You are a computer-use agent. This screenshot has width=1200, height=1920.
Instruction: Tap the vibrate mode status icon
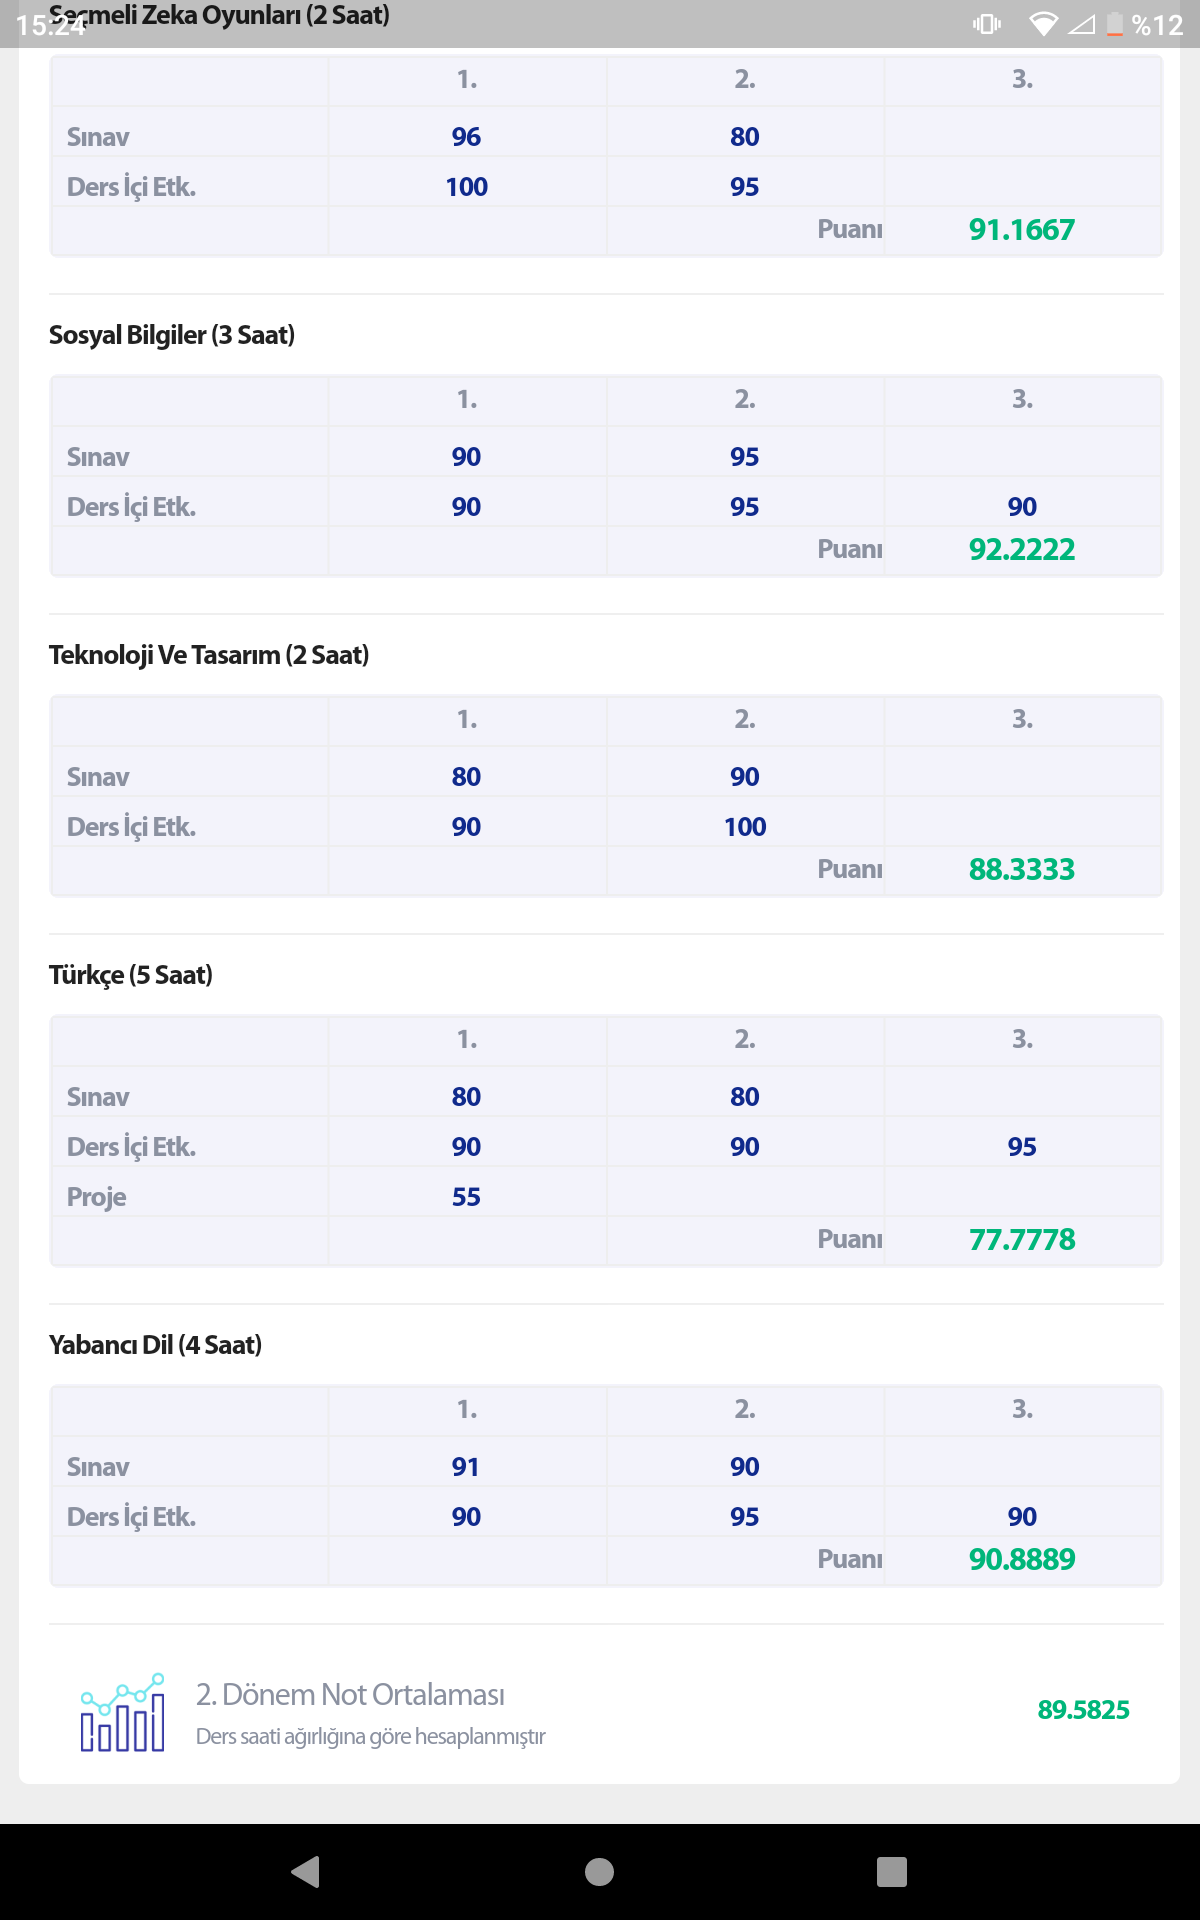click(x=987, y=24)
